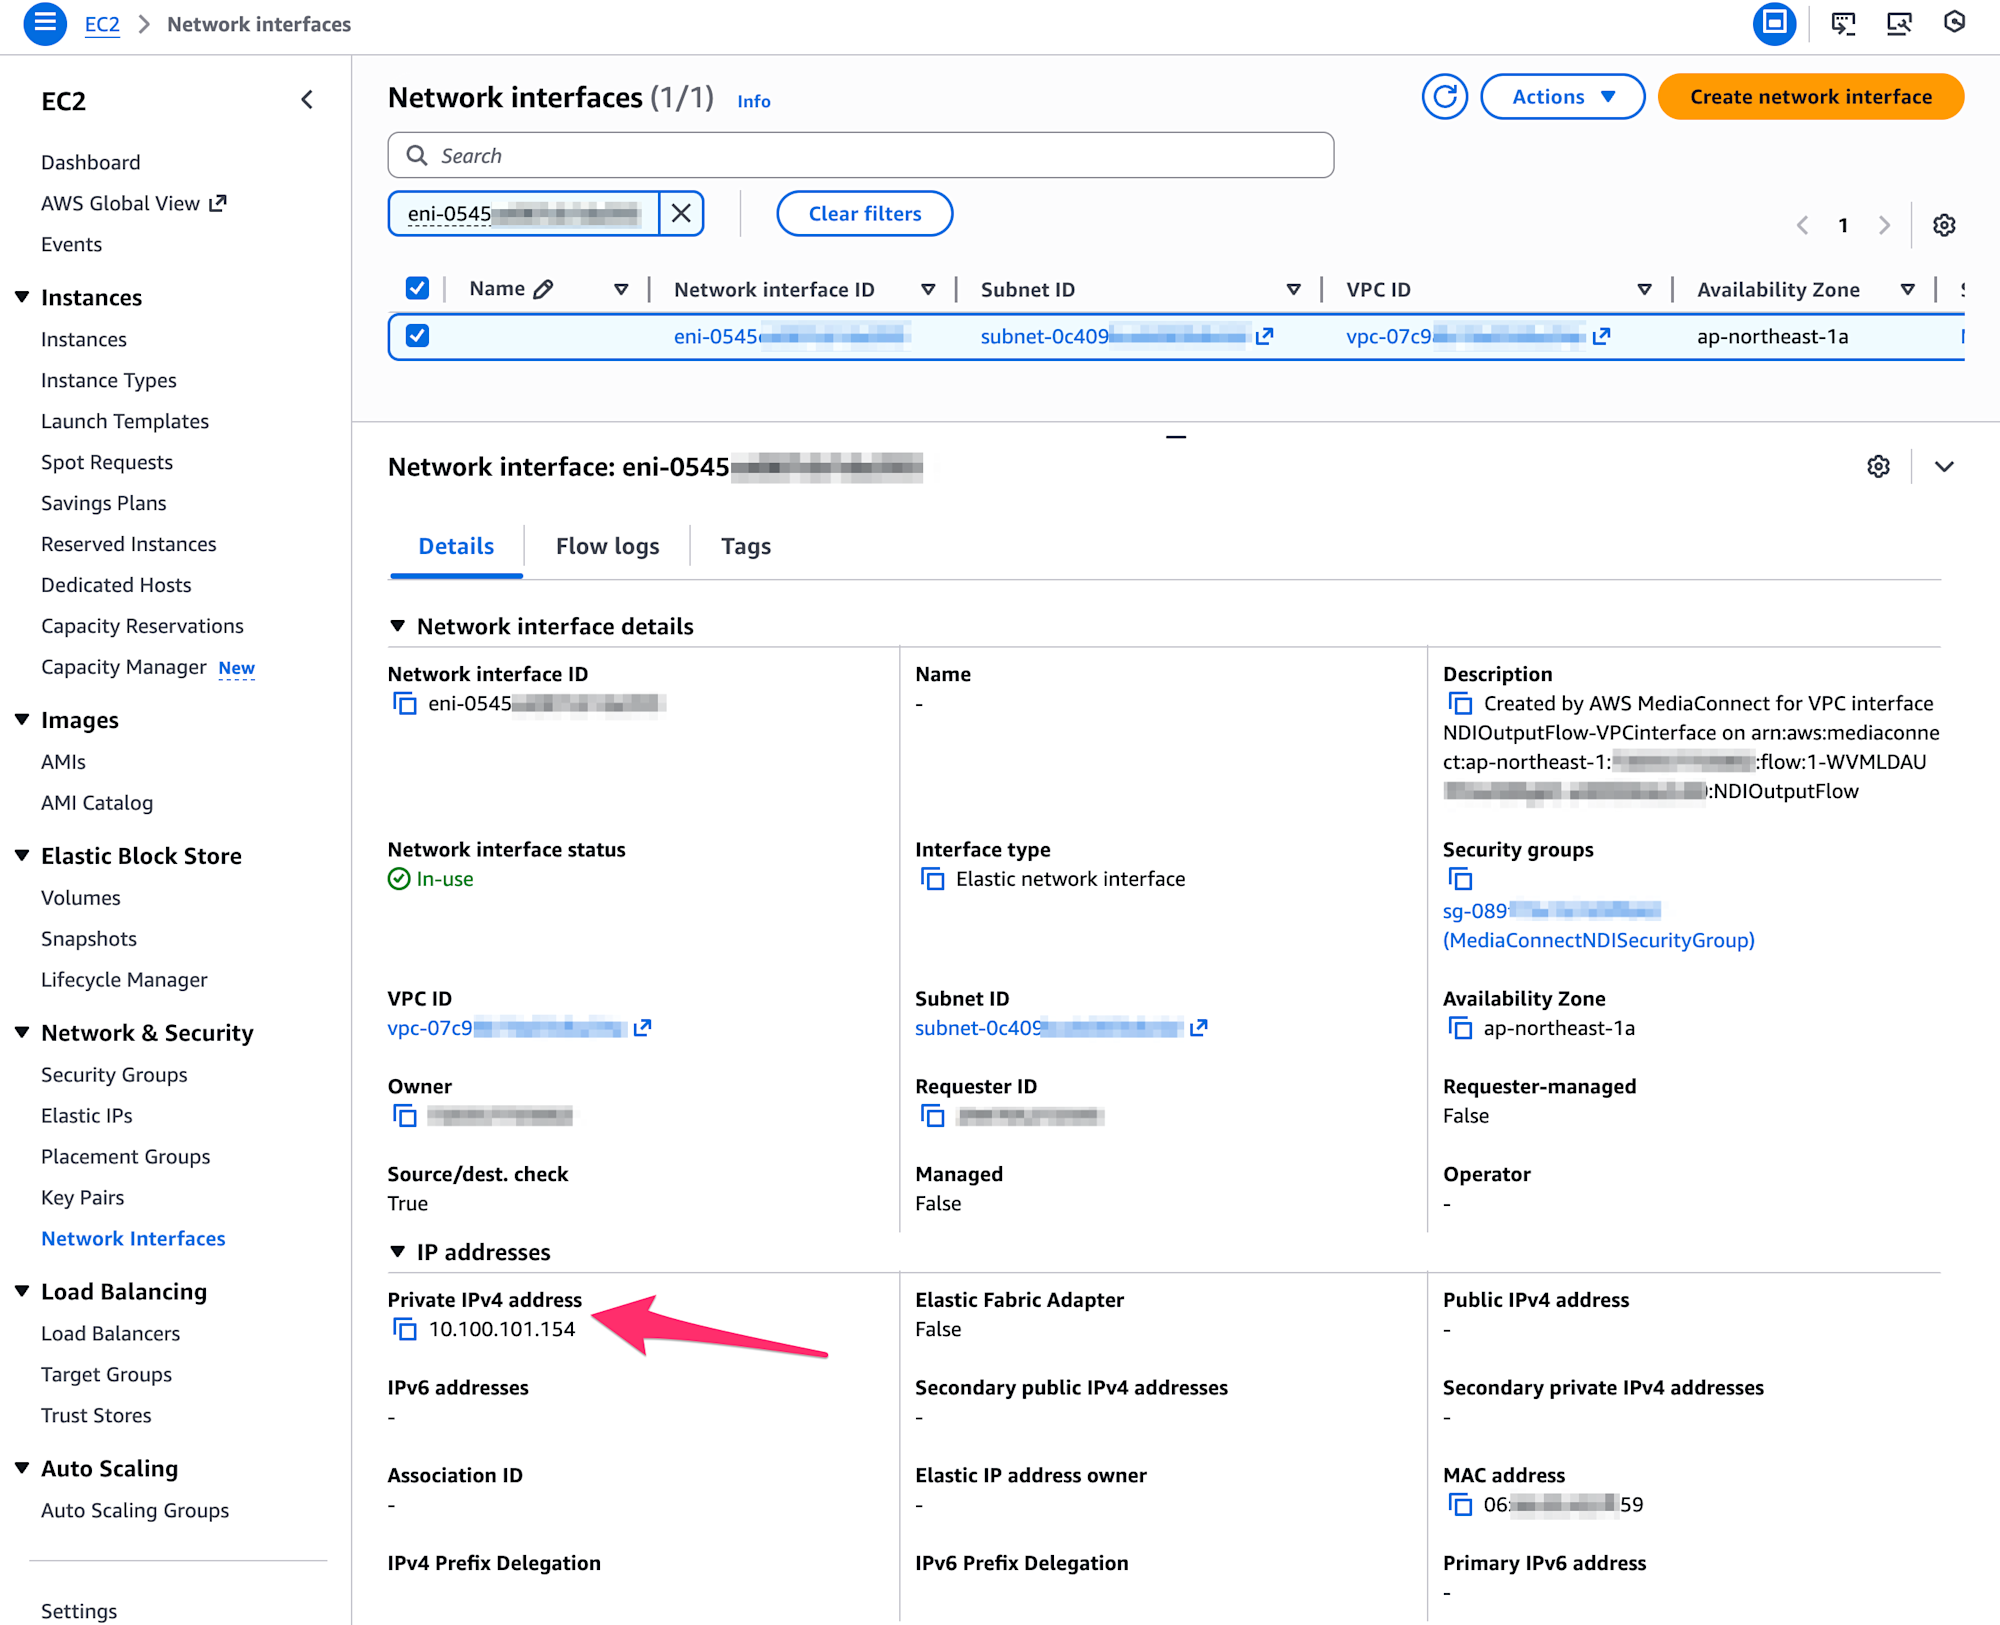Click the Search input field
The width and height of the screenshot is (2000, 1625).
tap(860, 155)
